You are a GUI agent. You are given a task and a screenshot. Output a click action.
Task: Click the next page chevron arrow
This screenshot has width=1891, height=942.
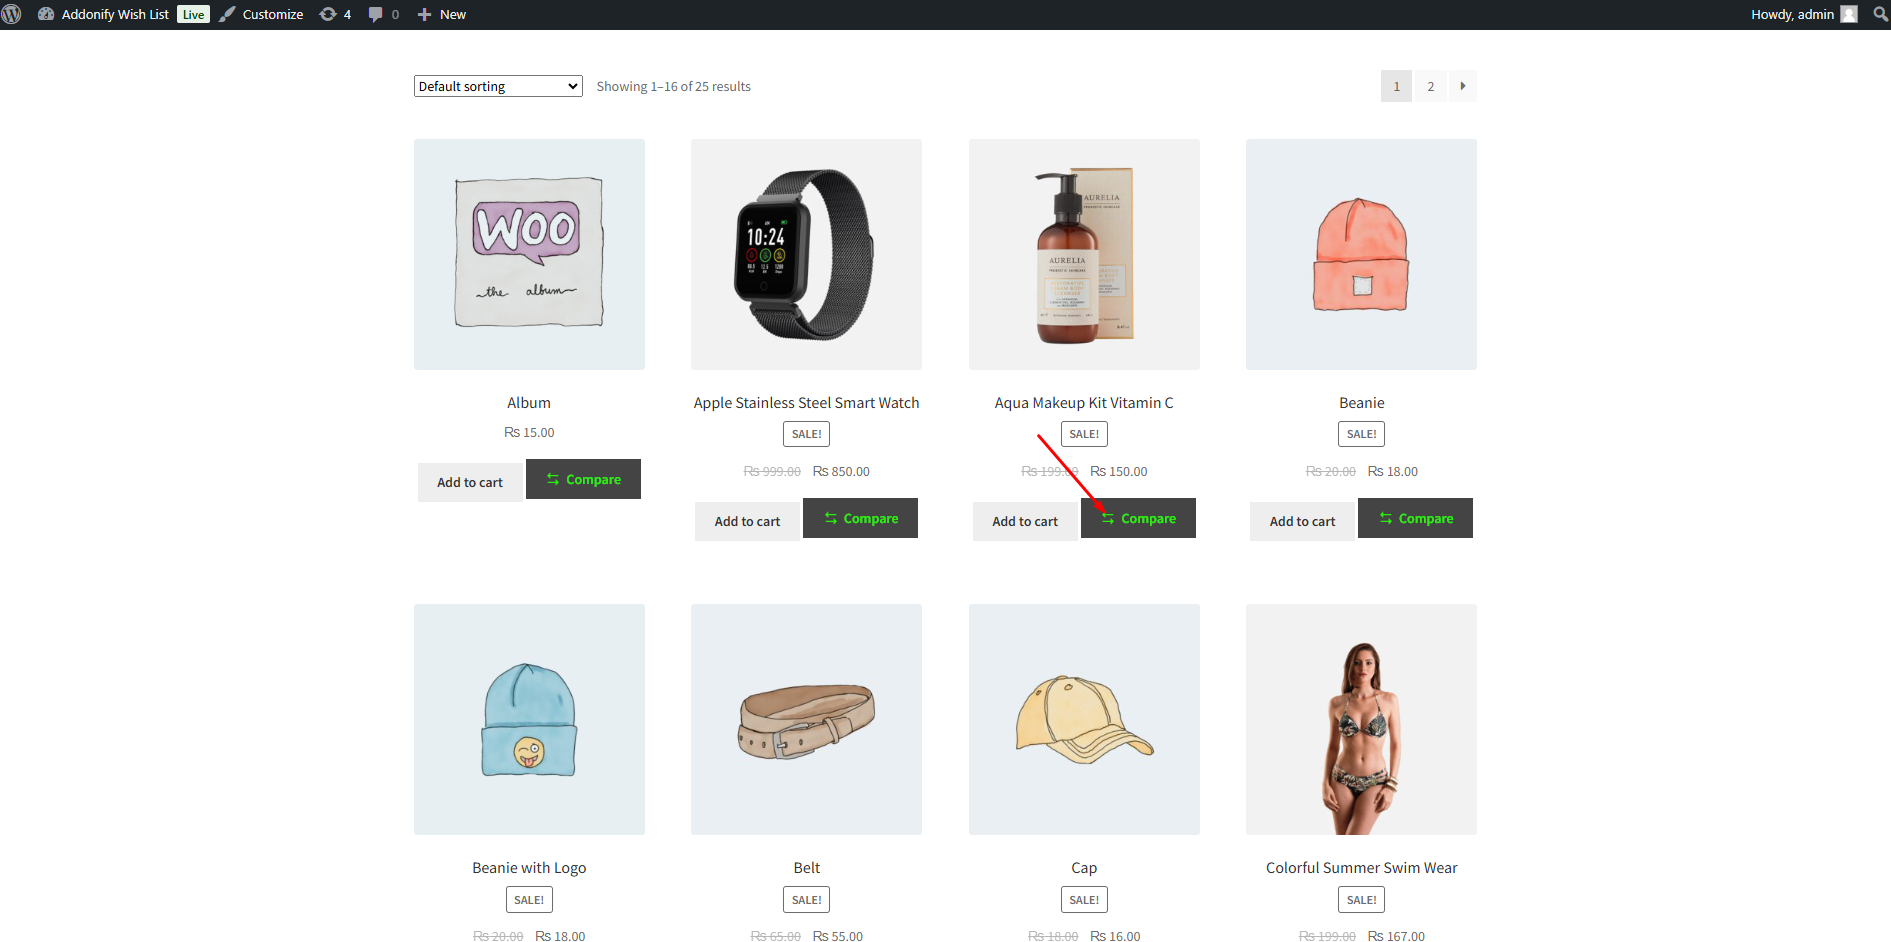[1463, 86]
